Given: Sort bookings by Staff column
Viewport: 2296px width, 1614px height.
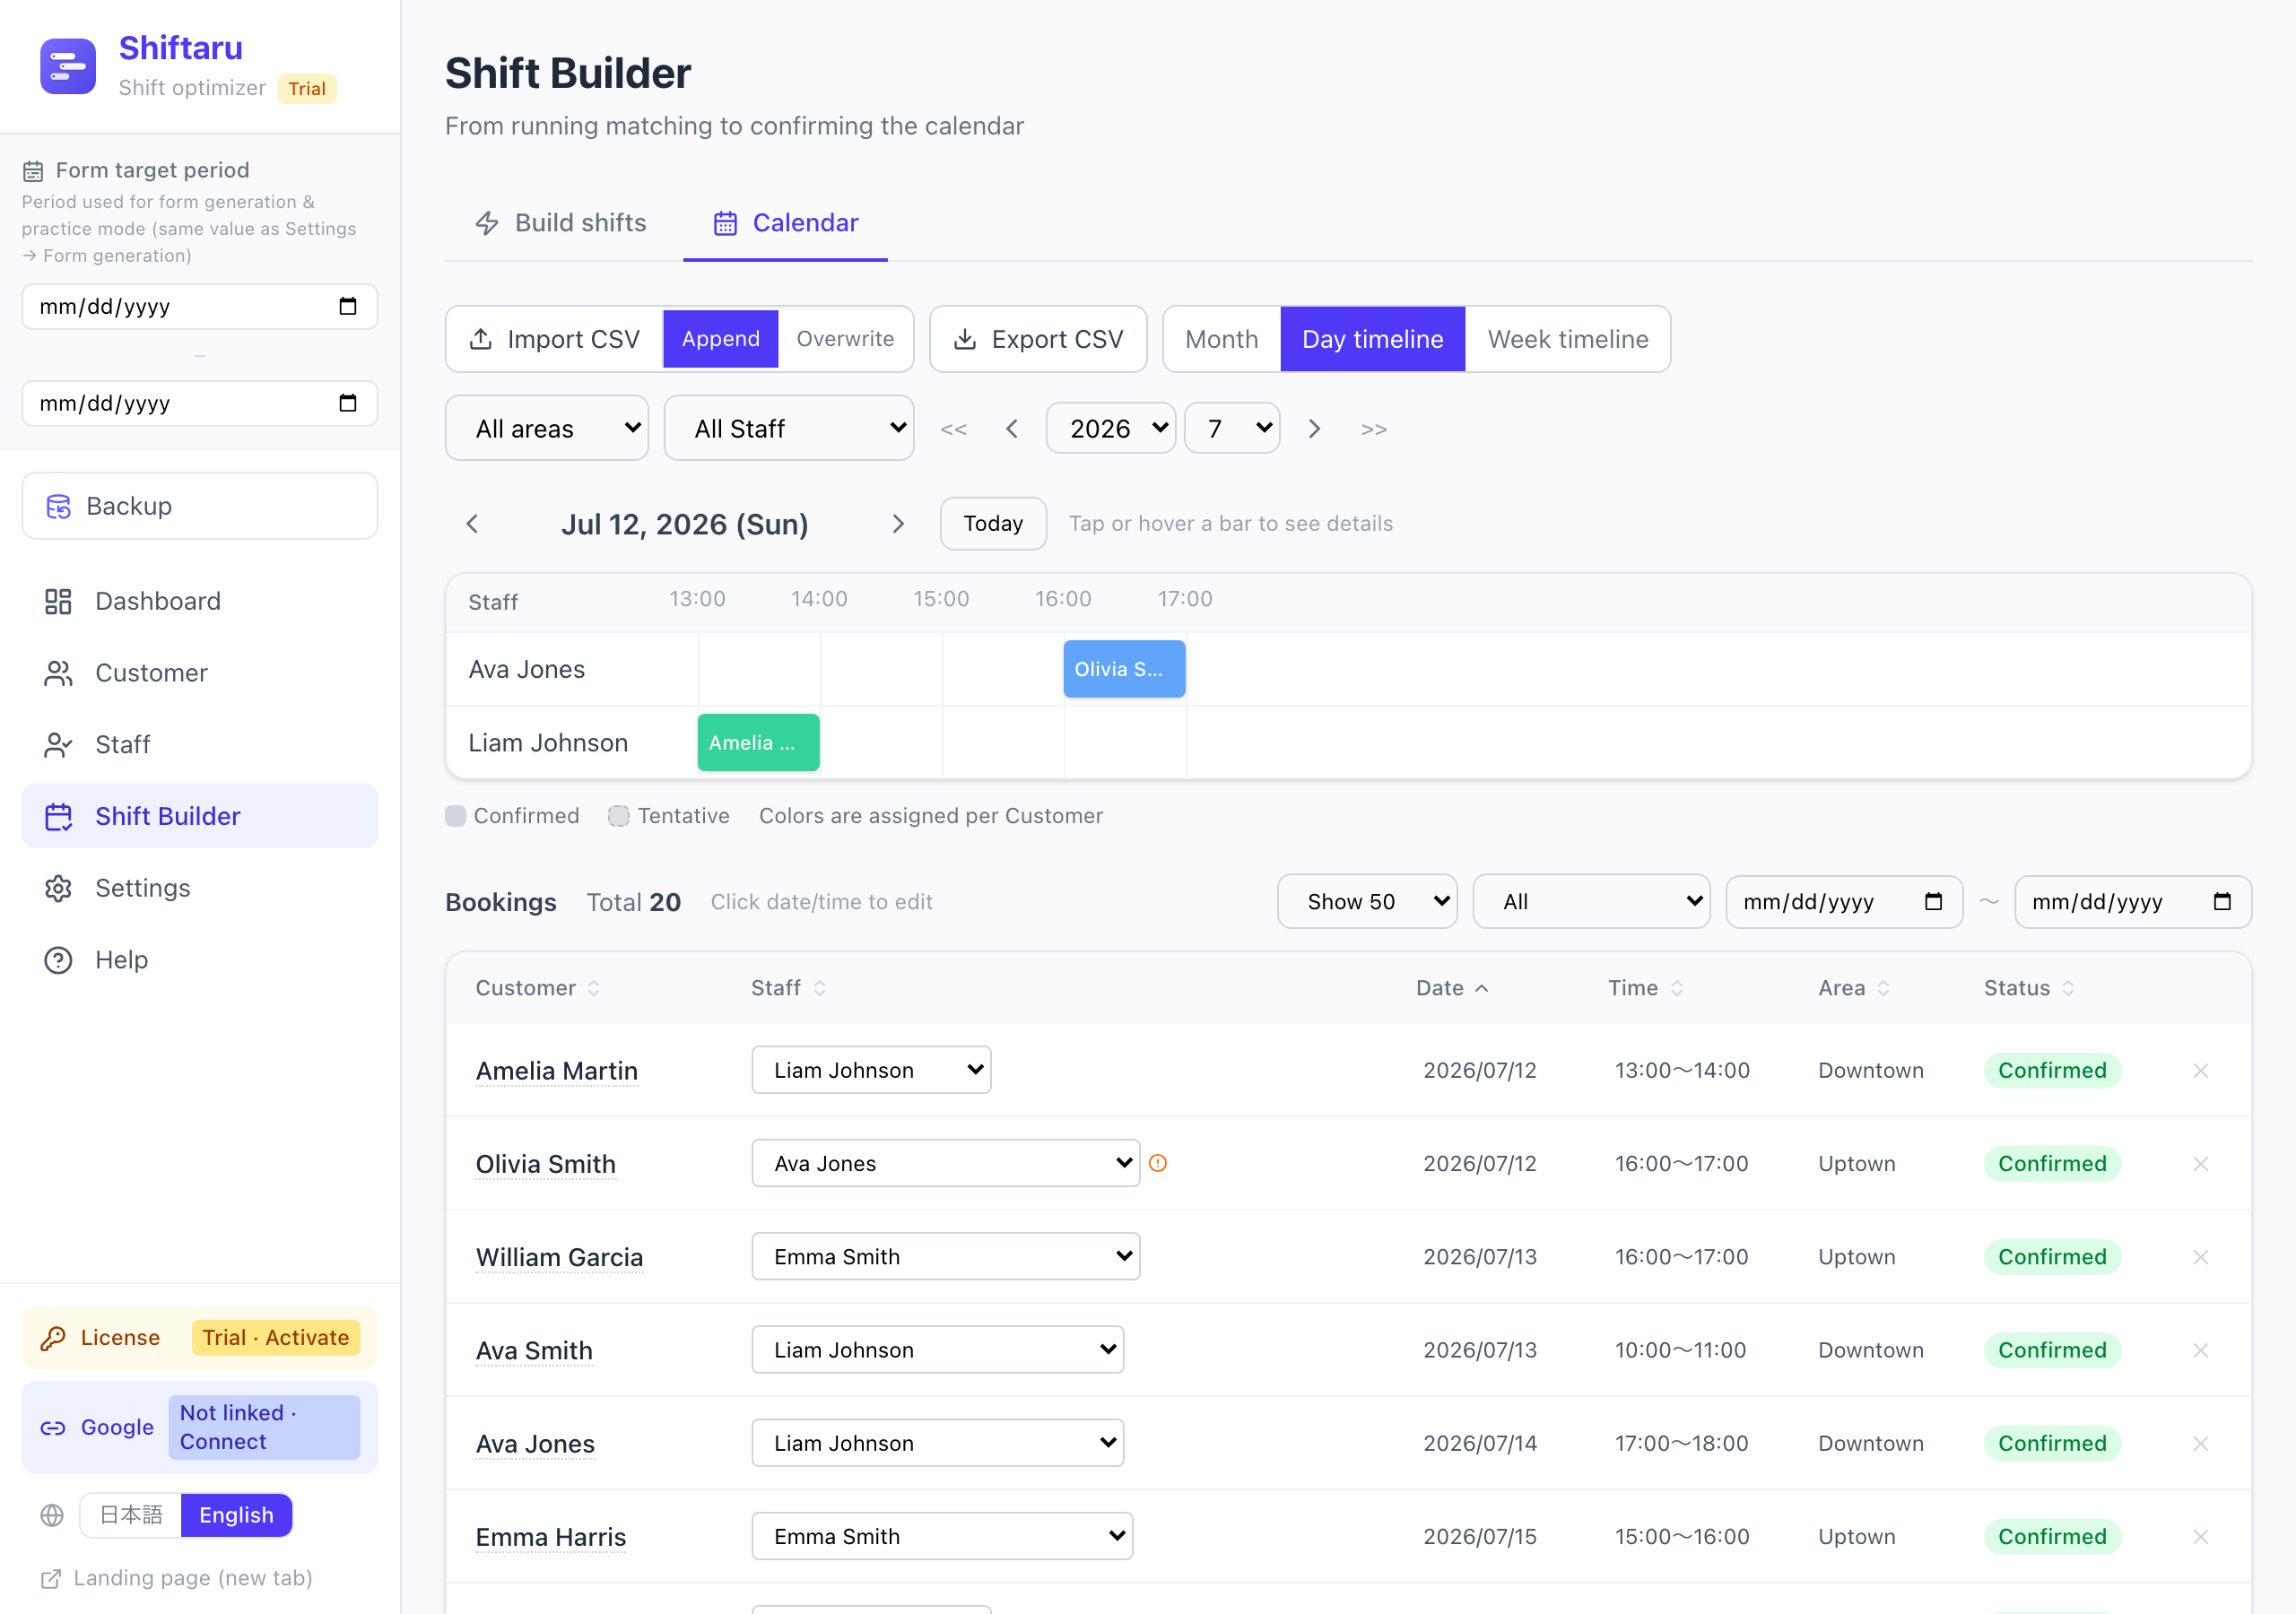Looking at the screenshot, I should tap(788, 988).
